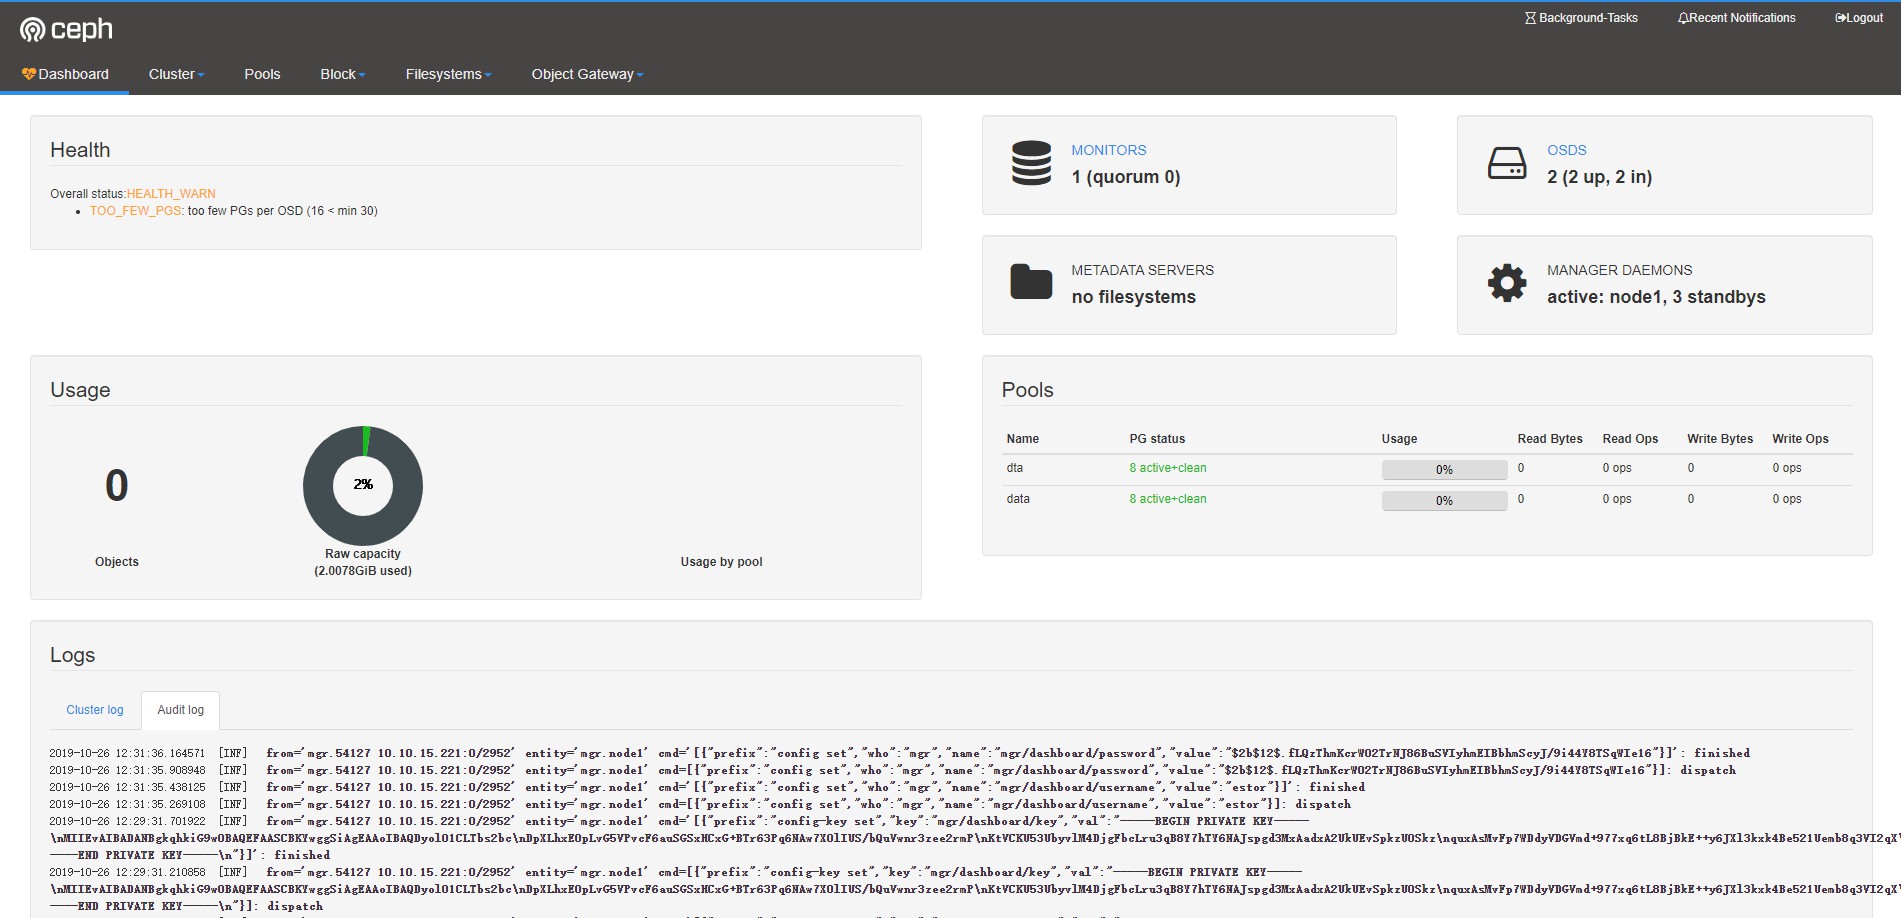1901x918 pixels.
Task: Expand the Block dropdown menu
Action: [343, 74]
